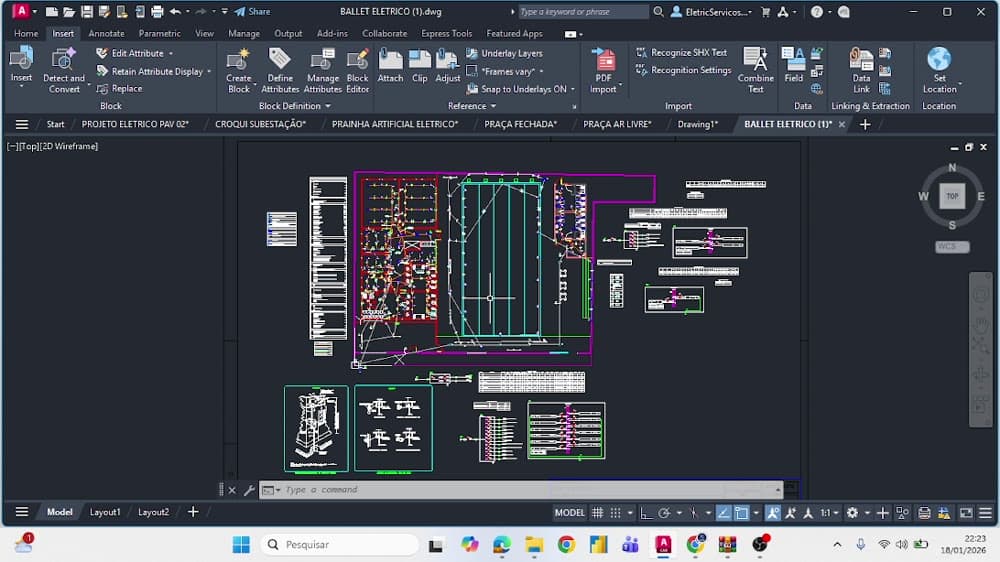This screenshot has width=1000, height=562.
Task: Open the AutoCAD application menu logo
Action: (x=20, y=11)
